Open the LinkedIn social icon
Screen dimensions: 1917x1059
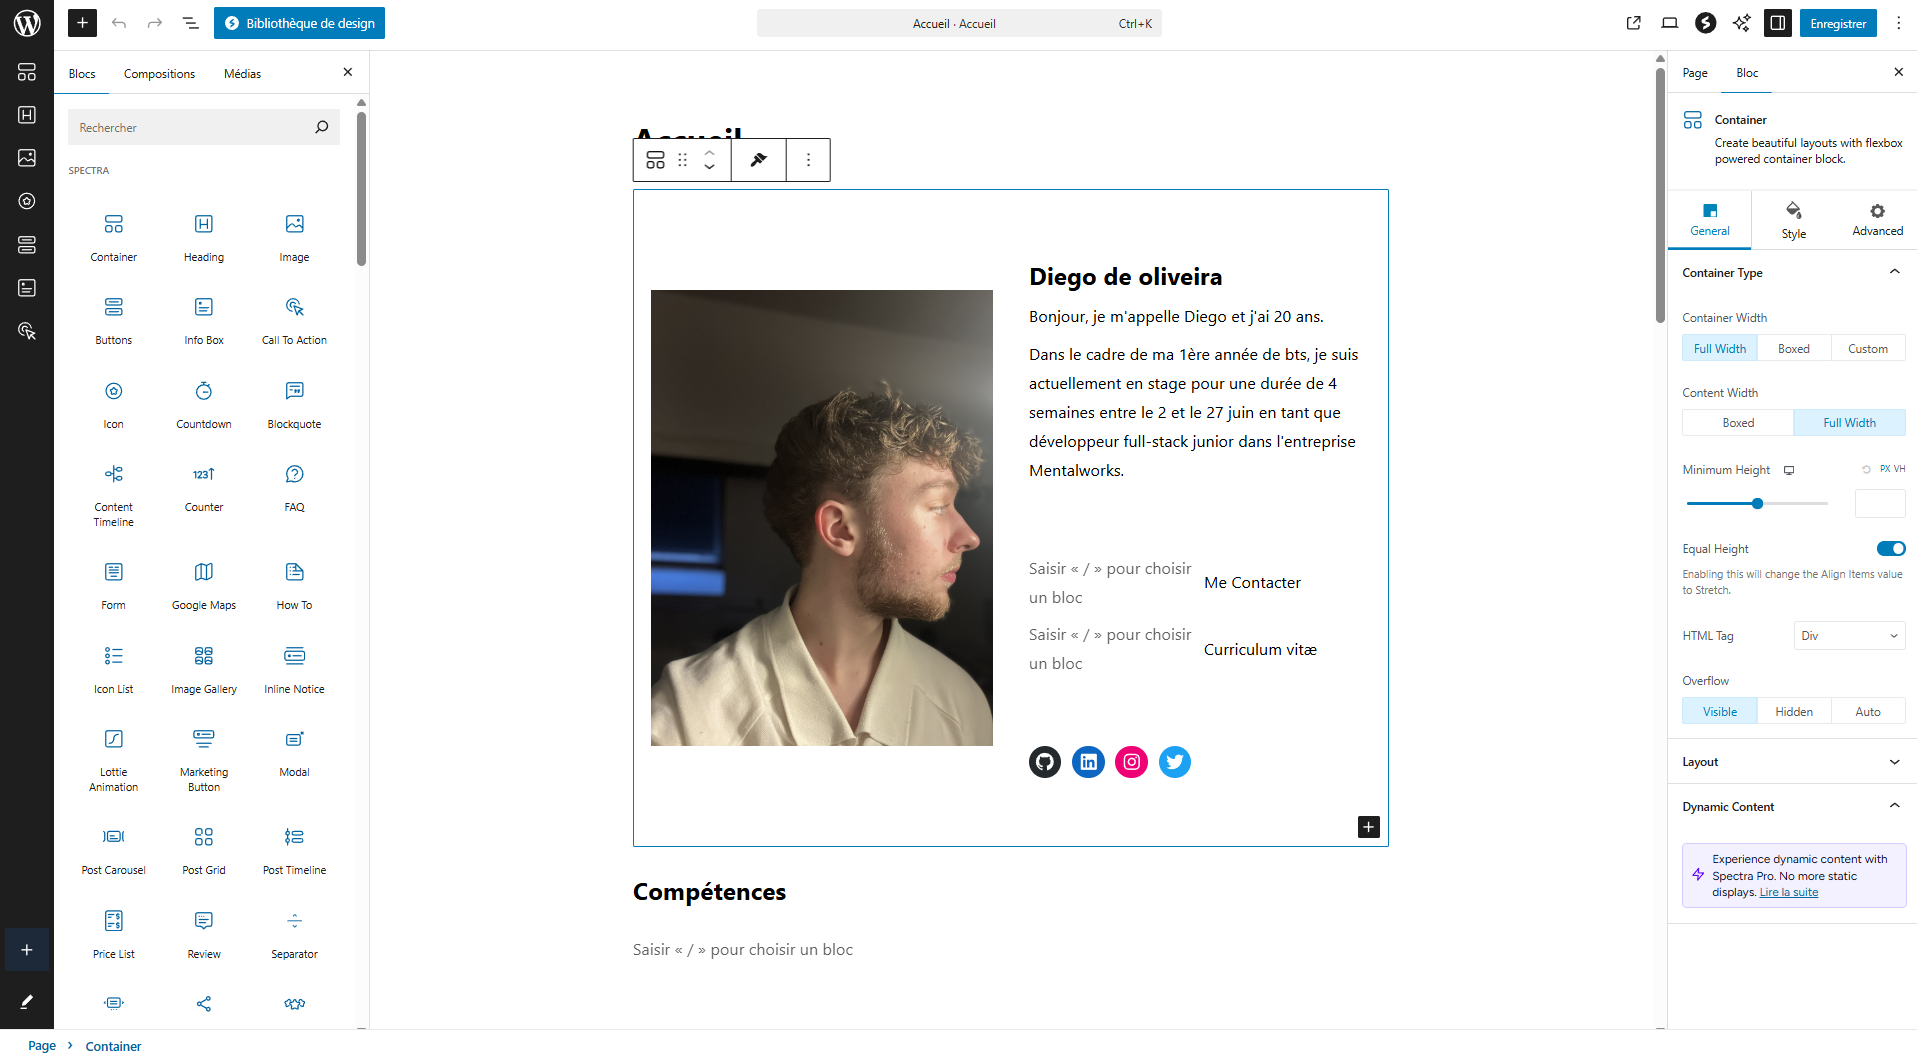(x=1088, y=762)
